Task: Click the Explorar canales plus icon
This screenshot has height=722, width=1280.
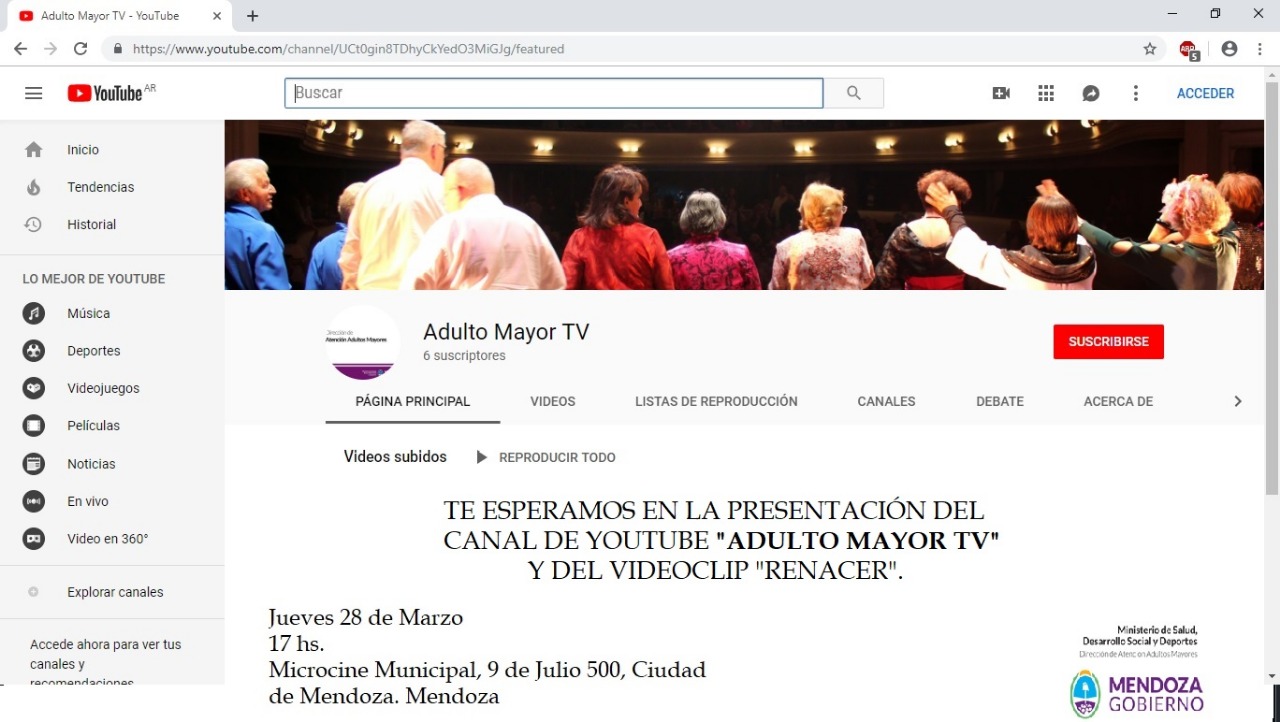Action: coord(33,592)
